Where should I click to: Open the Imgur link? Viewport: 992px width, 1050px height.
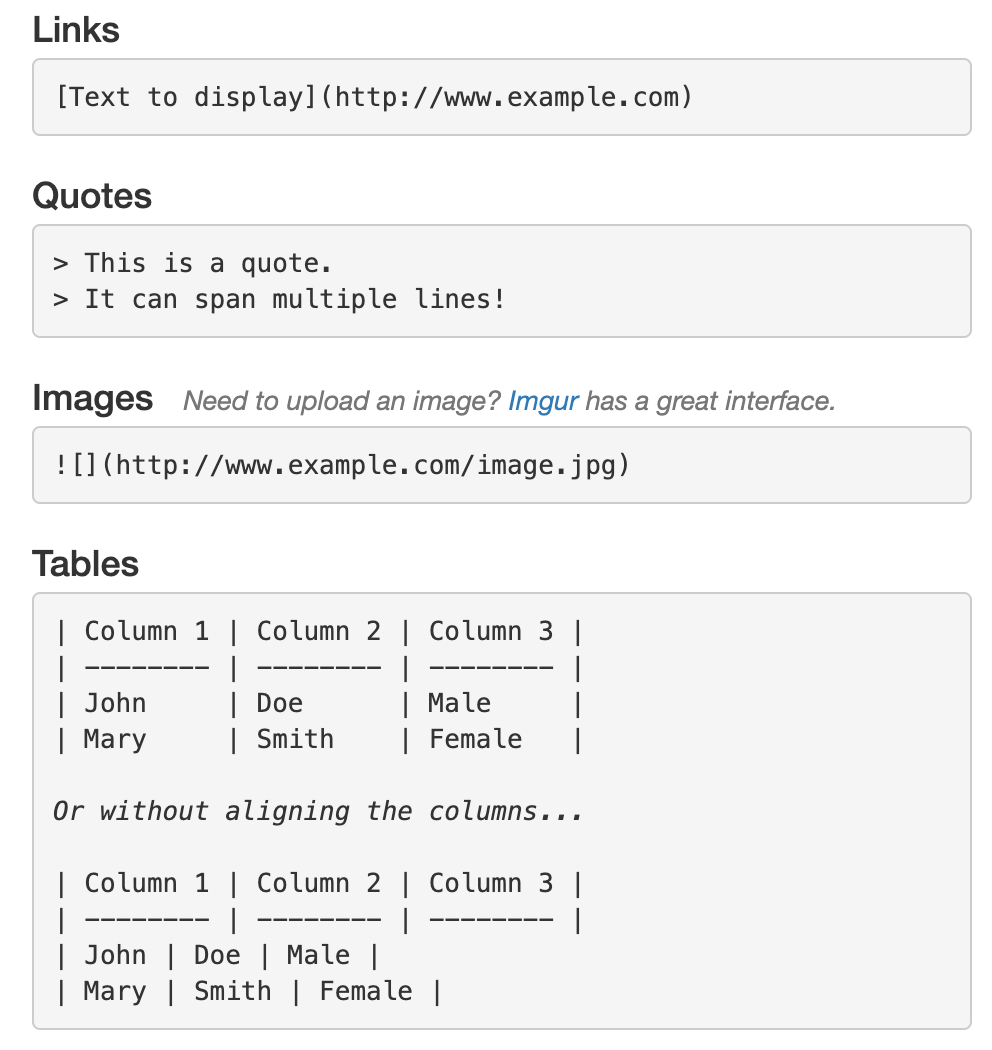pyautogui.click(x=543, y=401)
